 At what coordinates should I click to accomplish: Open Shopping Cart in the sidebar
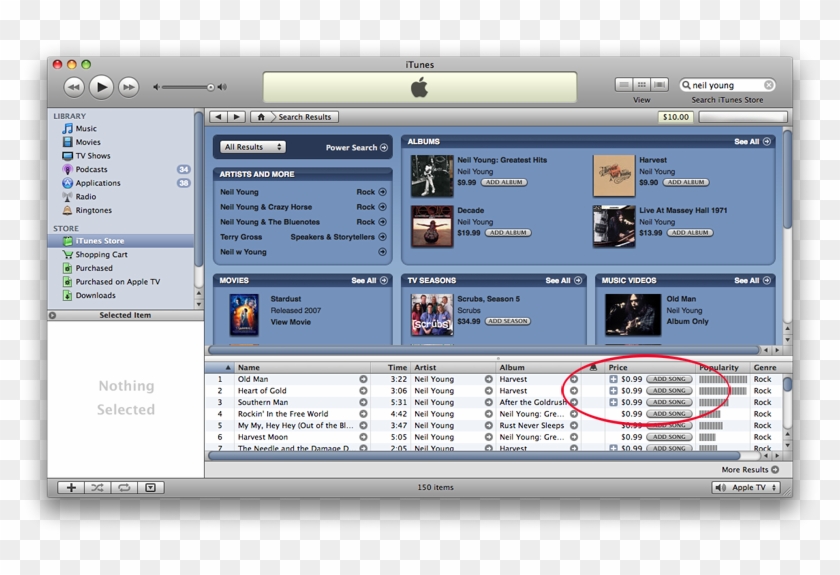[101, 255]
